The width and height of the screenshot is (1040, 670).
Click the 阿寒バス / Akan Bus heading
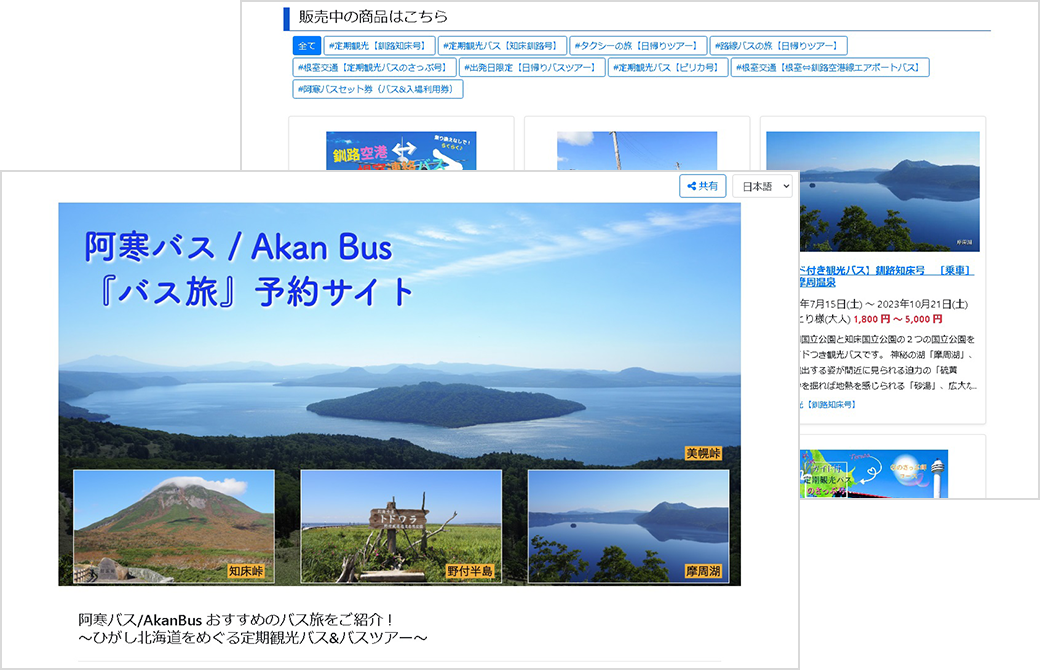click(238, 247)
